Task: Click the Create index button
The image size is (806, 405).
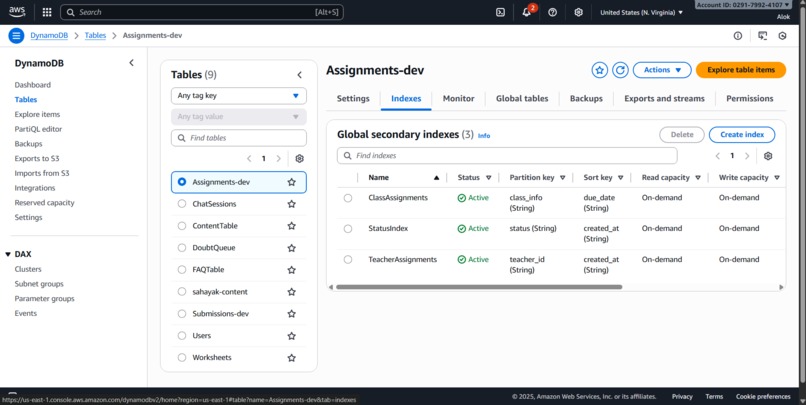Action: coord(742,135)
